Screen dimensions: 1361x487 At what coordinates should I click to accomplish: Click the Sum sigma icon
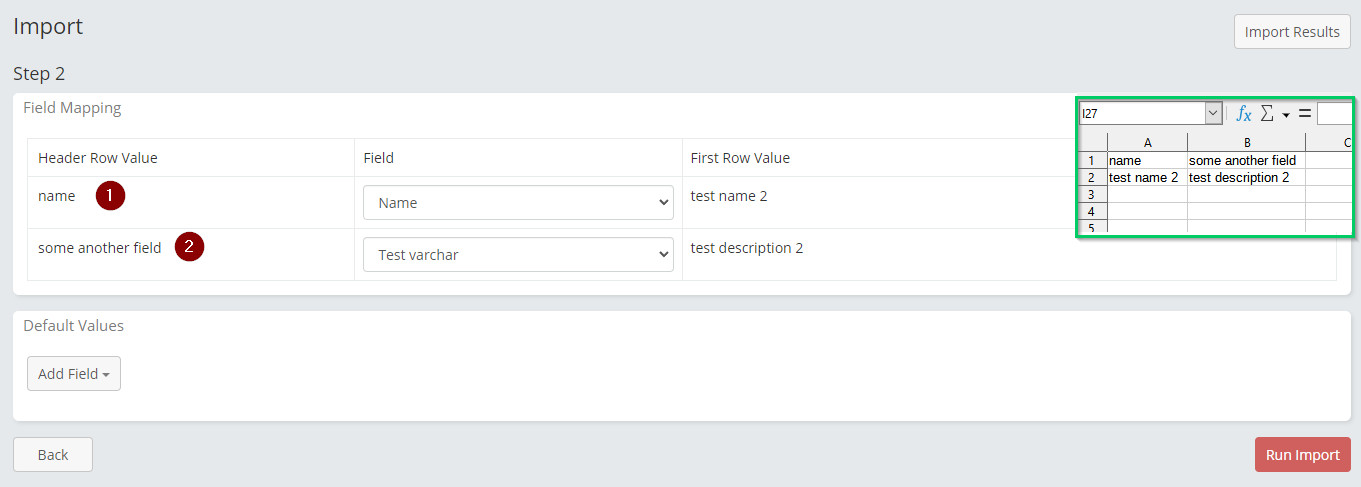point(1267,114)
